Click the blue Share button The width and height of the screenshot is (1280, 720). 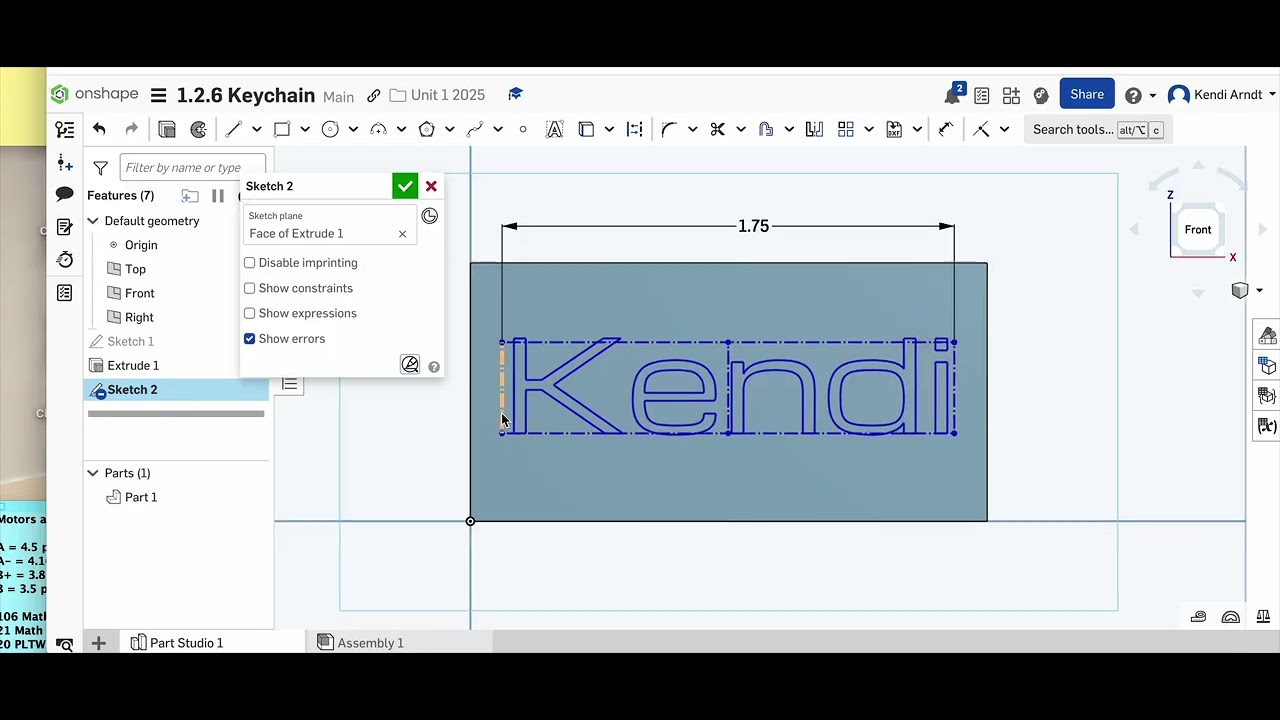[x=1087, y=94]
